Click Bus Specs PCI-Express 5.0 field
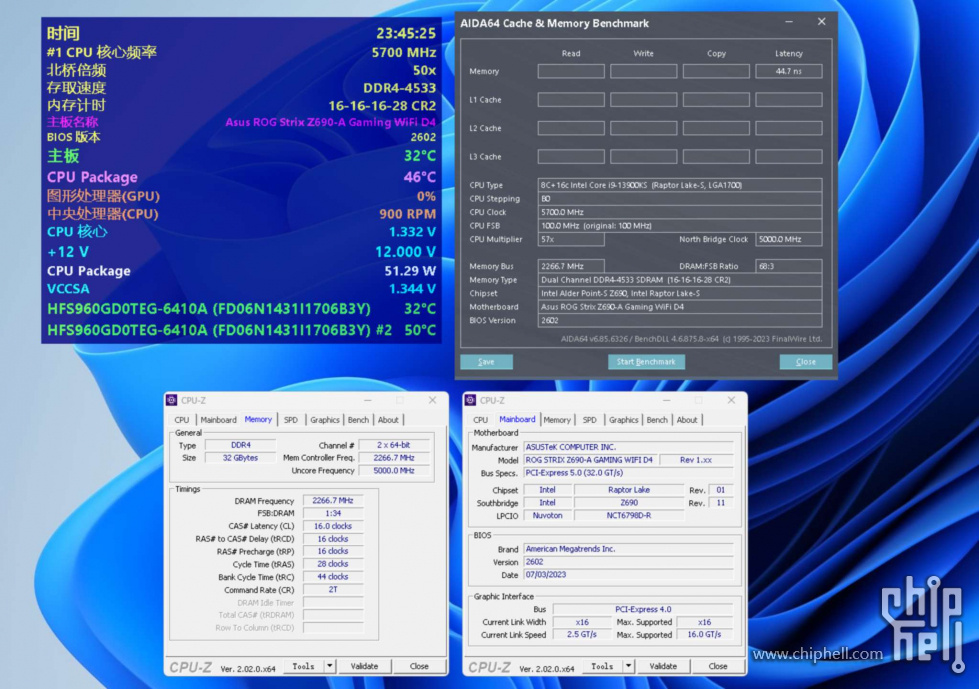Image resolution: width=979 pixels, height=689 pixels. [628, 472]
